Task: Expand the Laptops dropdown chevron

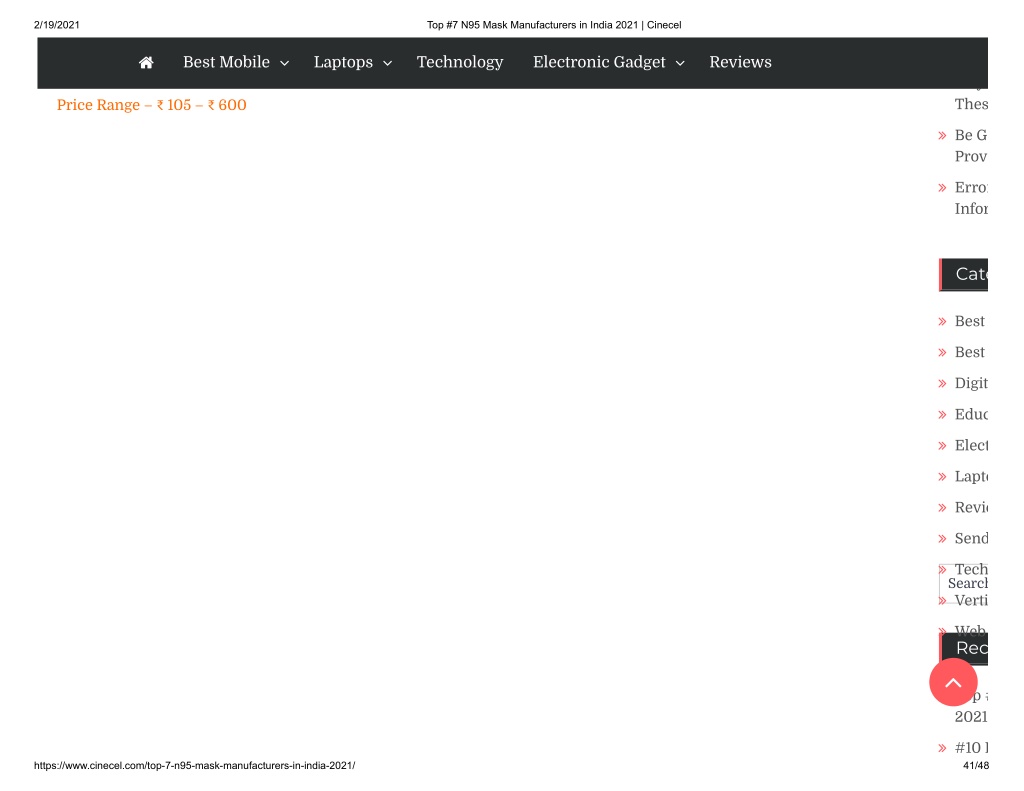Action: 387,63
